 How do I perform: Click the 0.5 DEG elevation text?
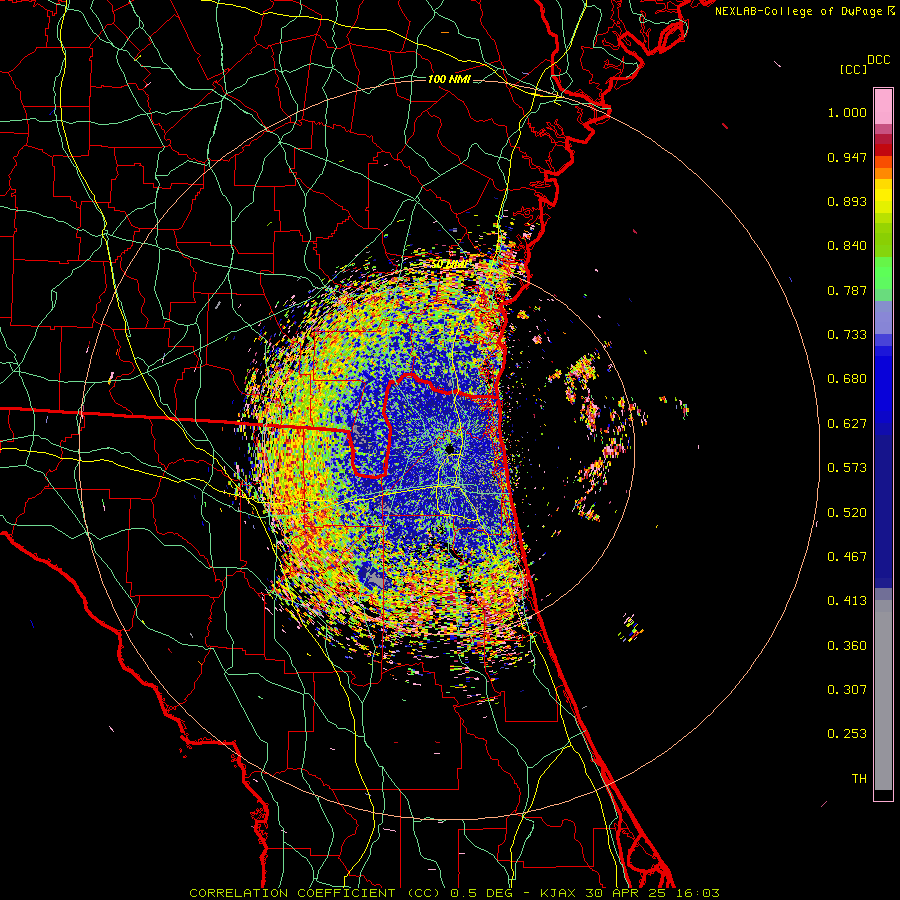[482, 893]
